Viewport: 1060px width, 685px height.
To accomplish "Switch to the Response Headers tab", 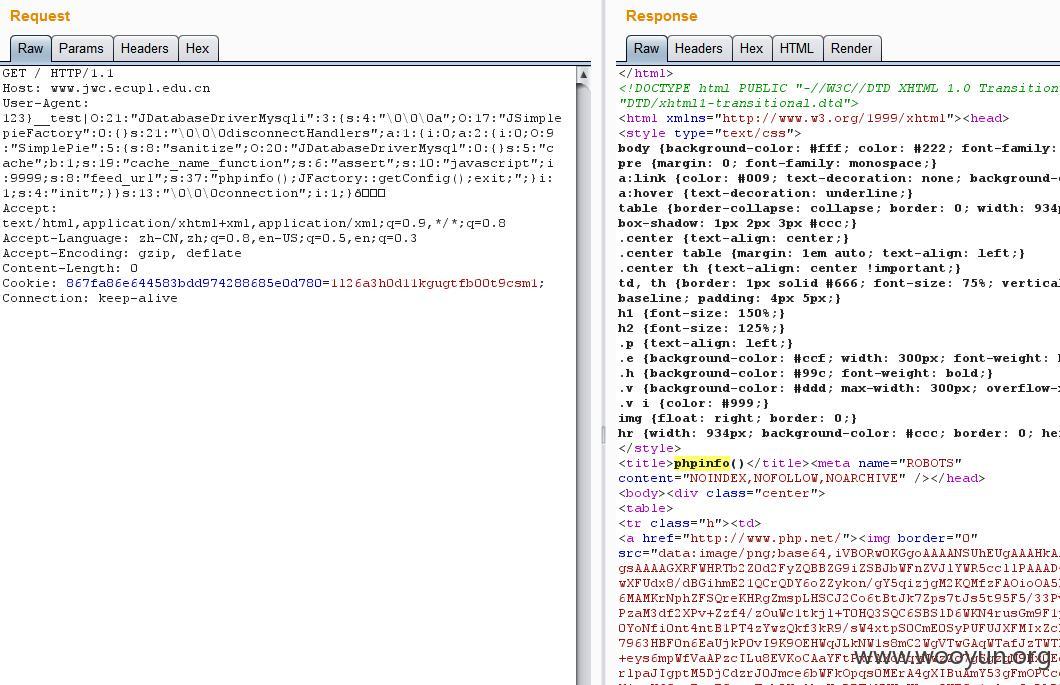I will pyautogui.click(x=698, y=49).
